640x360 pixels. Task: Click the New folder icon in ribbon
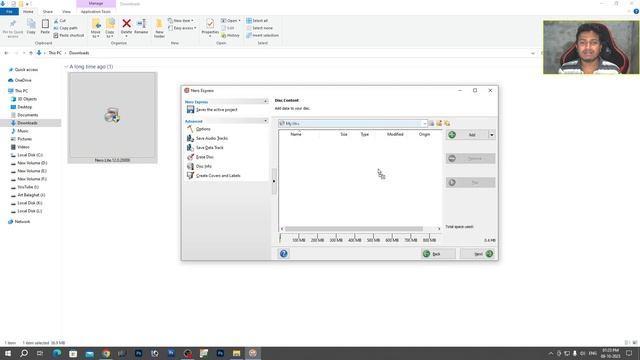tap(159, 24)
